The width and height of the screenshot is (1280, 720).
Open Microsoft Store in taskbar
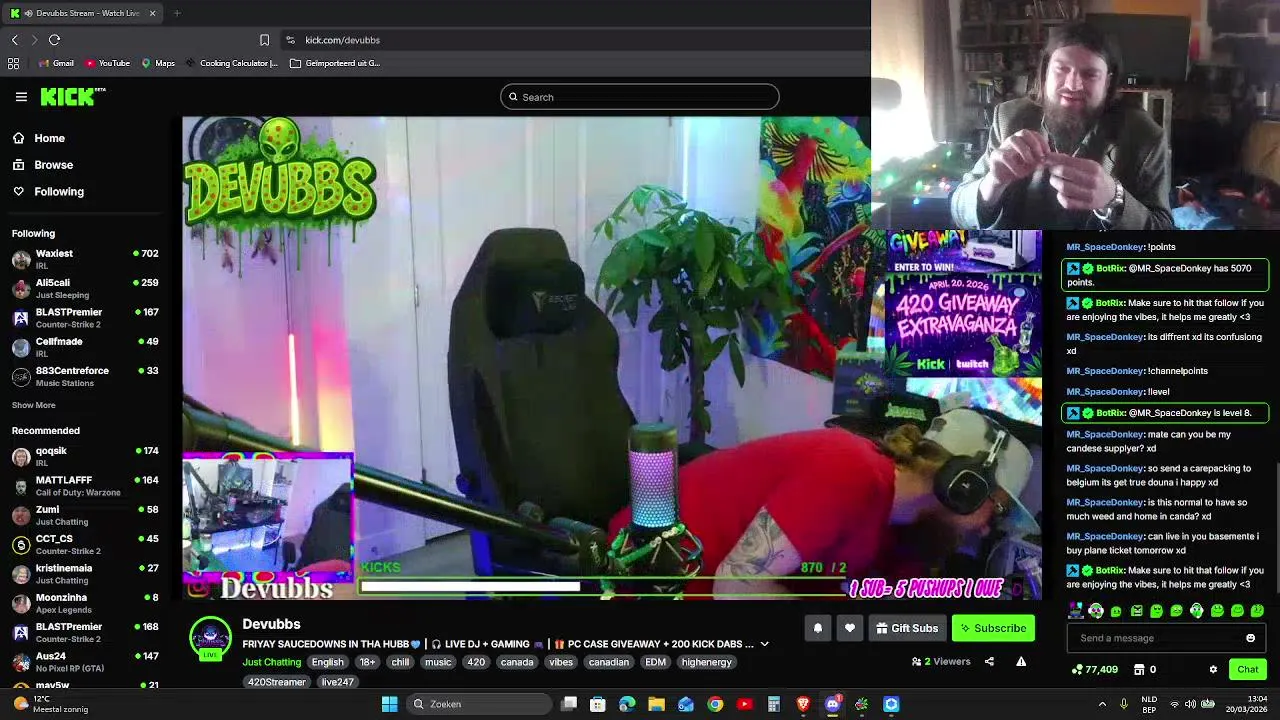coord(597,704)
